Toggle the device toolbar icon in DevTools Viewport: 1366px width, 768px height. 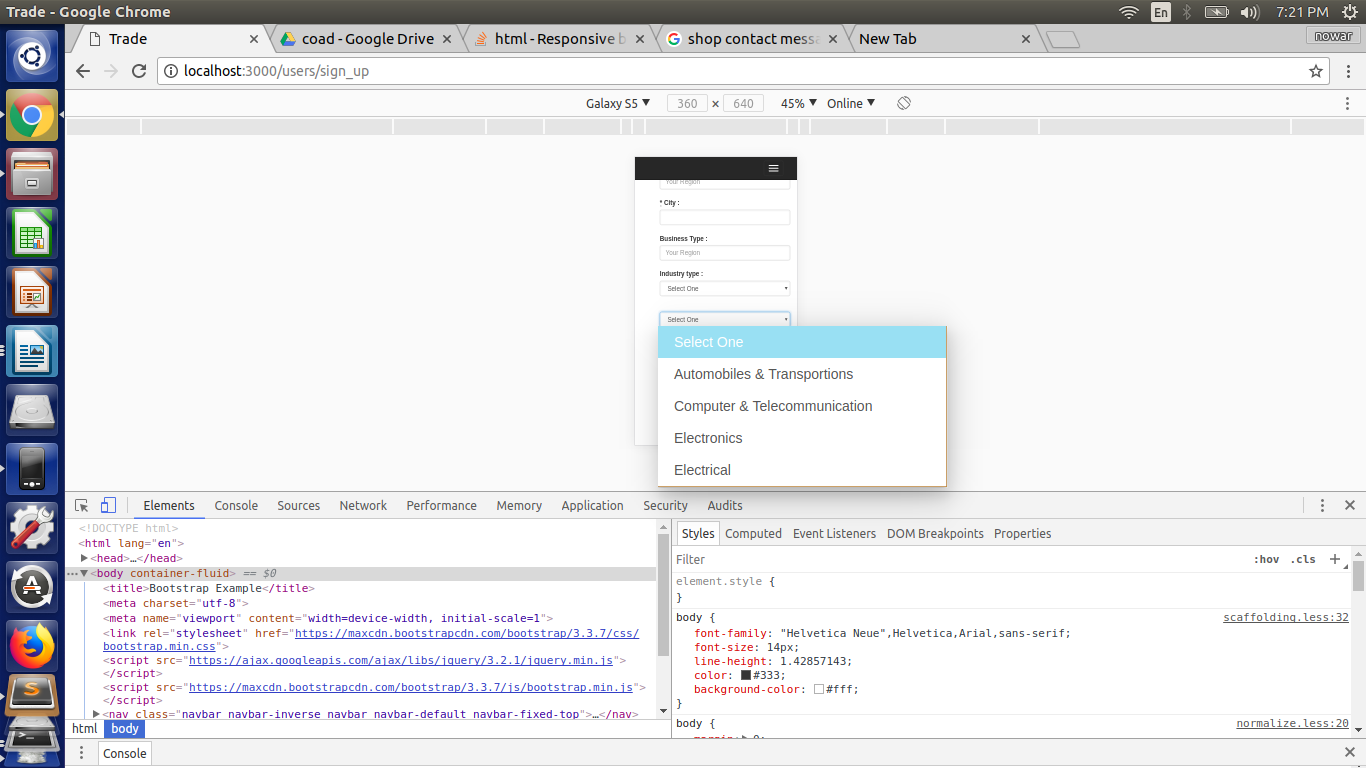coord(108,506)
